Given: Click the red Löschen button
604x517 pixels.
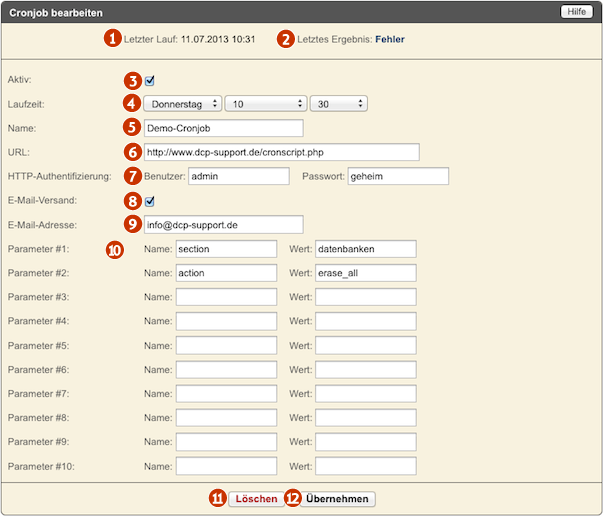Looking at the screenshot, I should pos(257,499).
